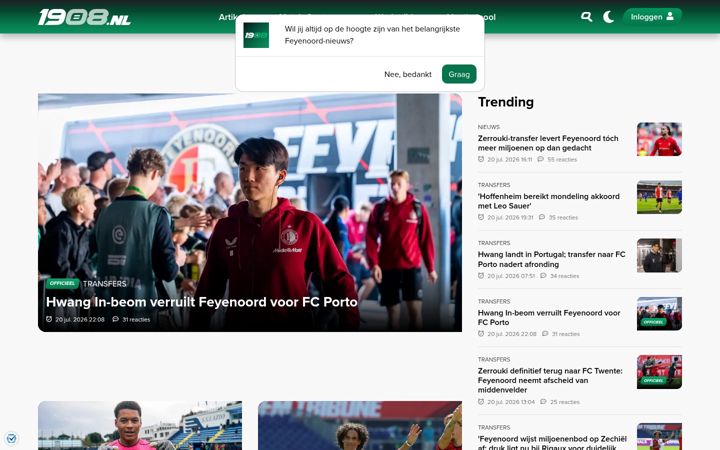Open the tribune photo article card
Screen dimensions: 720x450
click(360, 425)
